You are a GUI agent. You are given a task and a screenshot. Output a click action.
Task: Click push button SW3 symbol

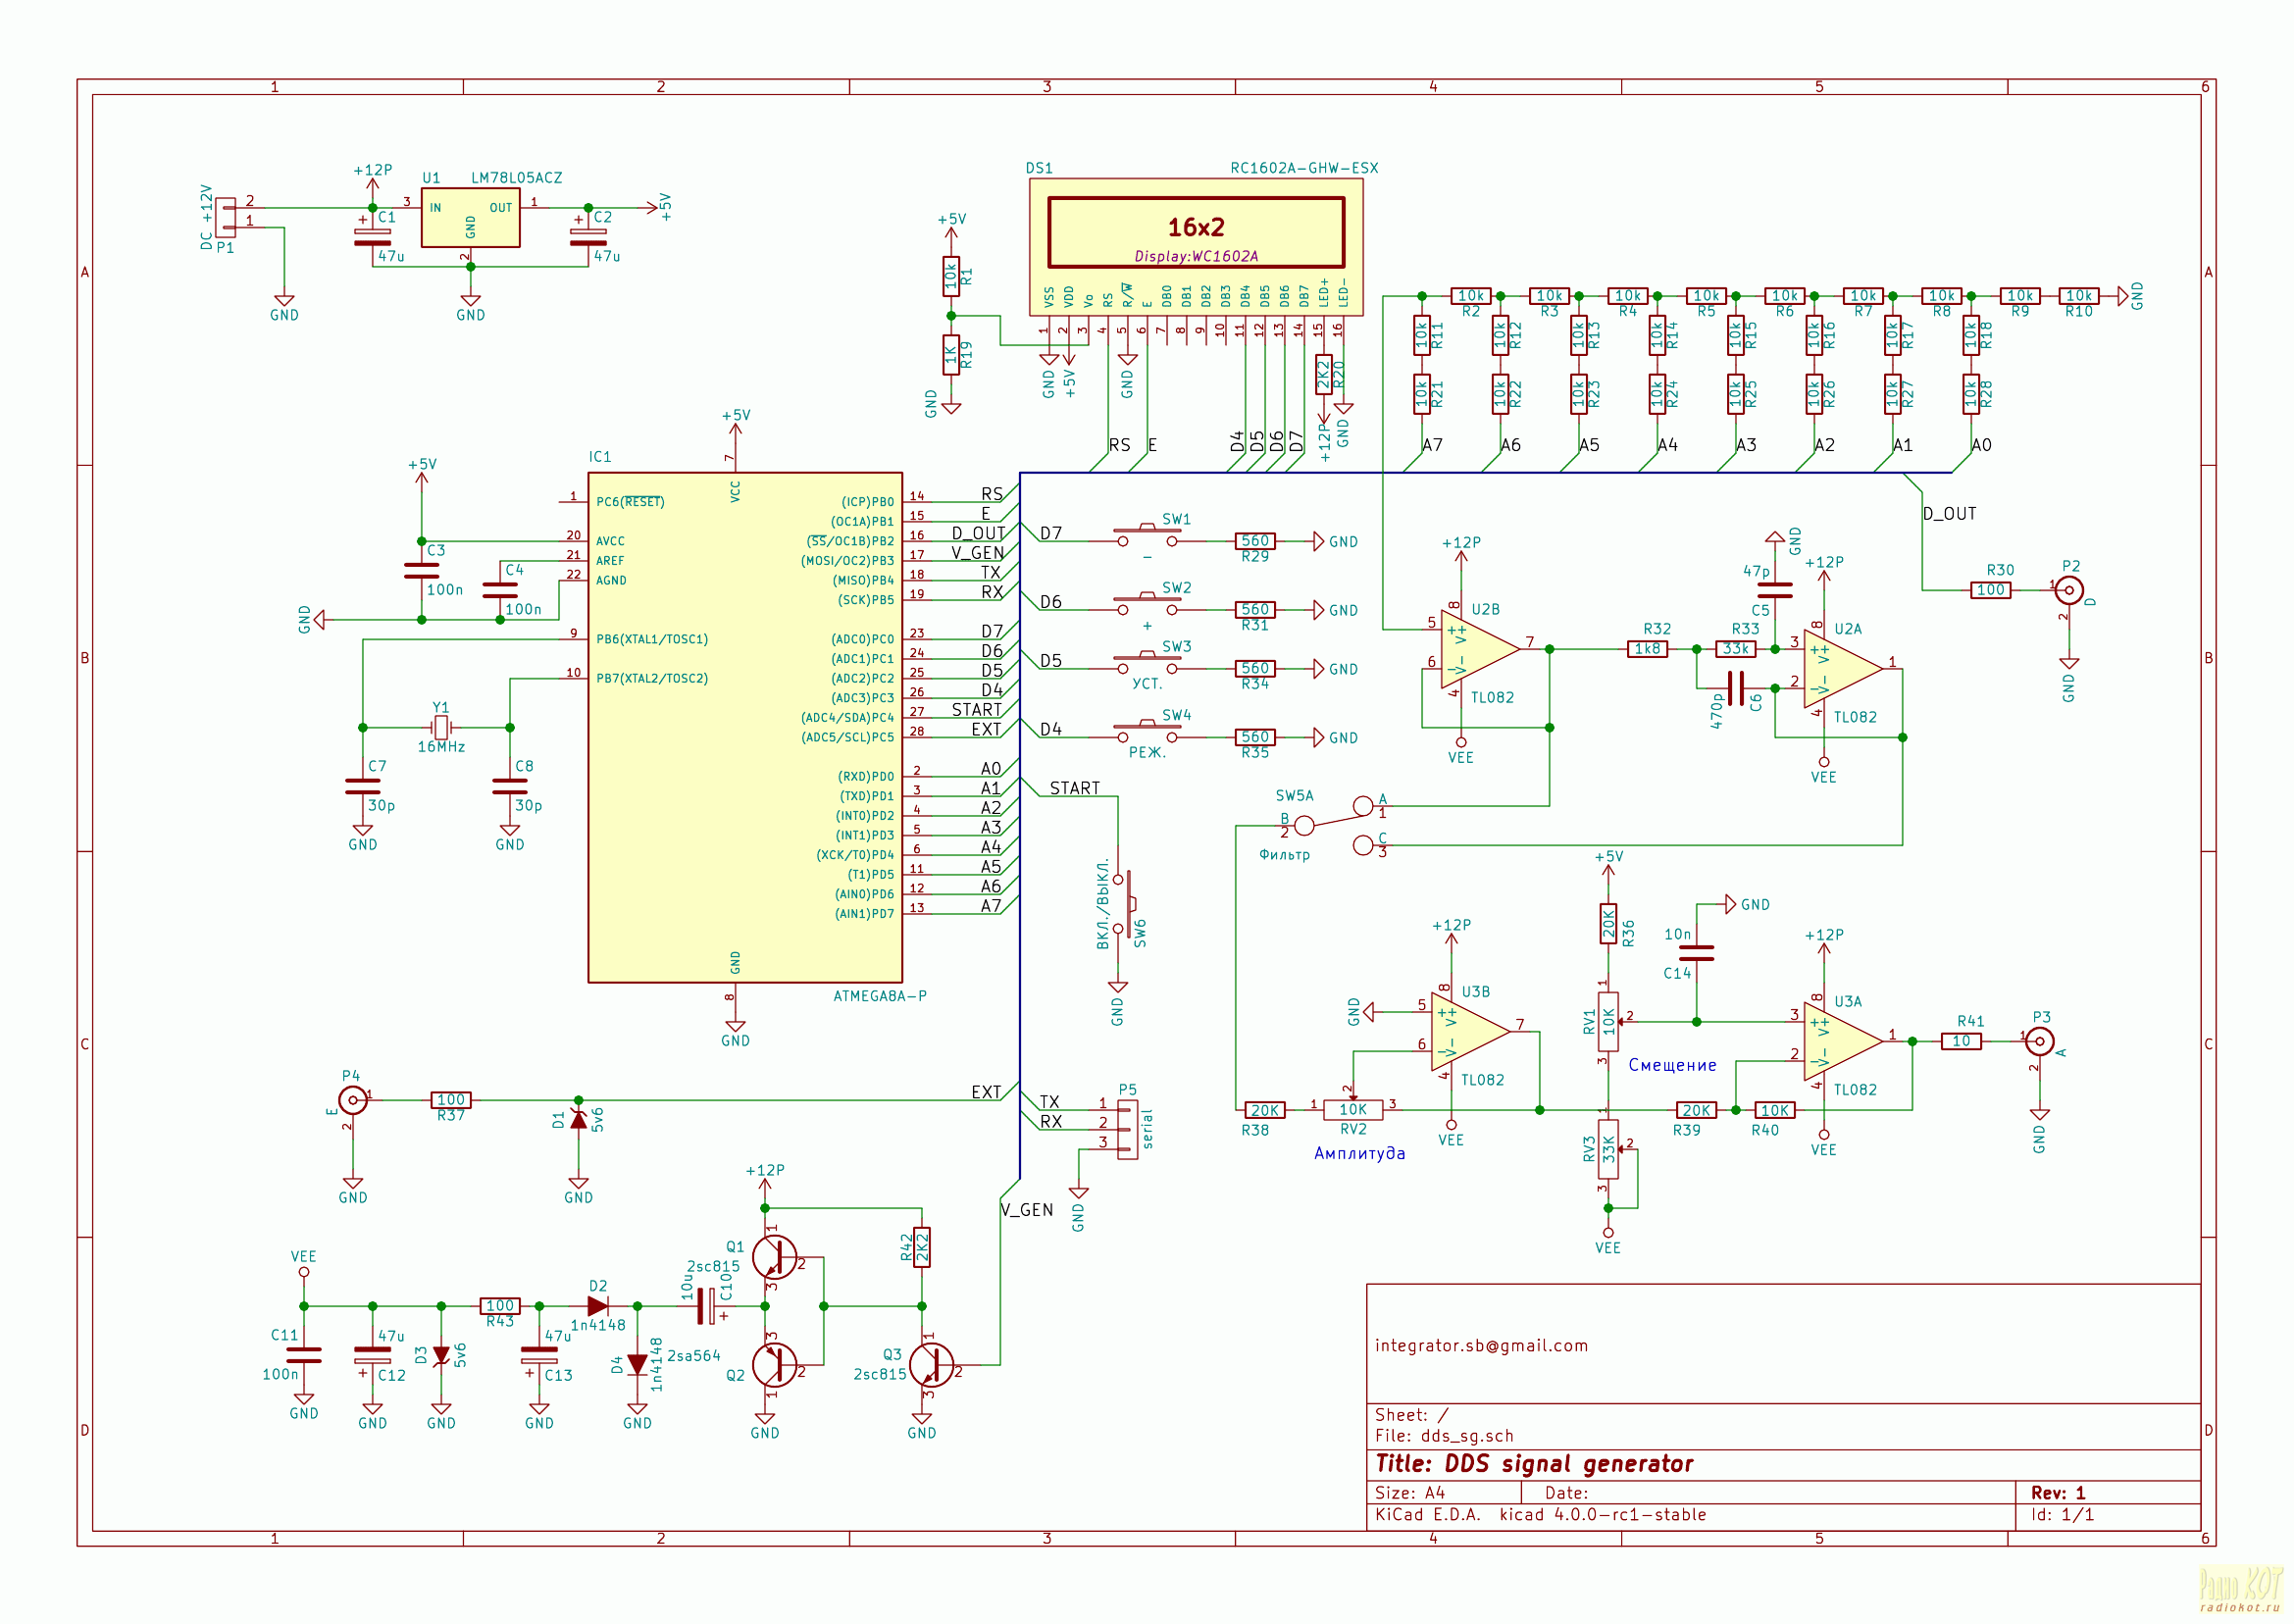click(1147, 663)
